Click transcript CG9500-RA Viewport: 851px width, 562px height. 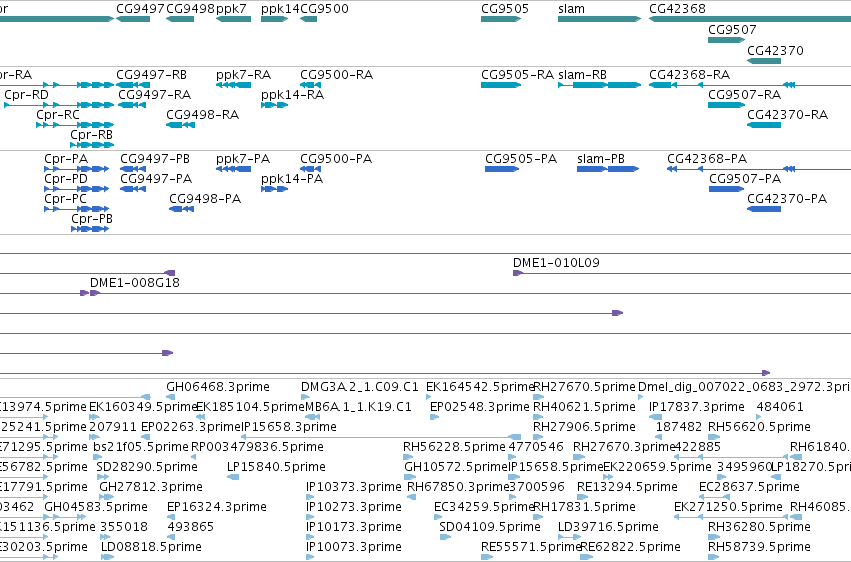point(336,75)
